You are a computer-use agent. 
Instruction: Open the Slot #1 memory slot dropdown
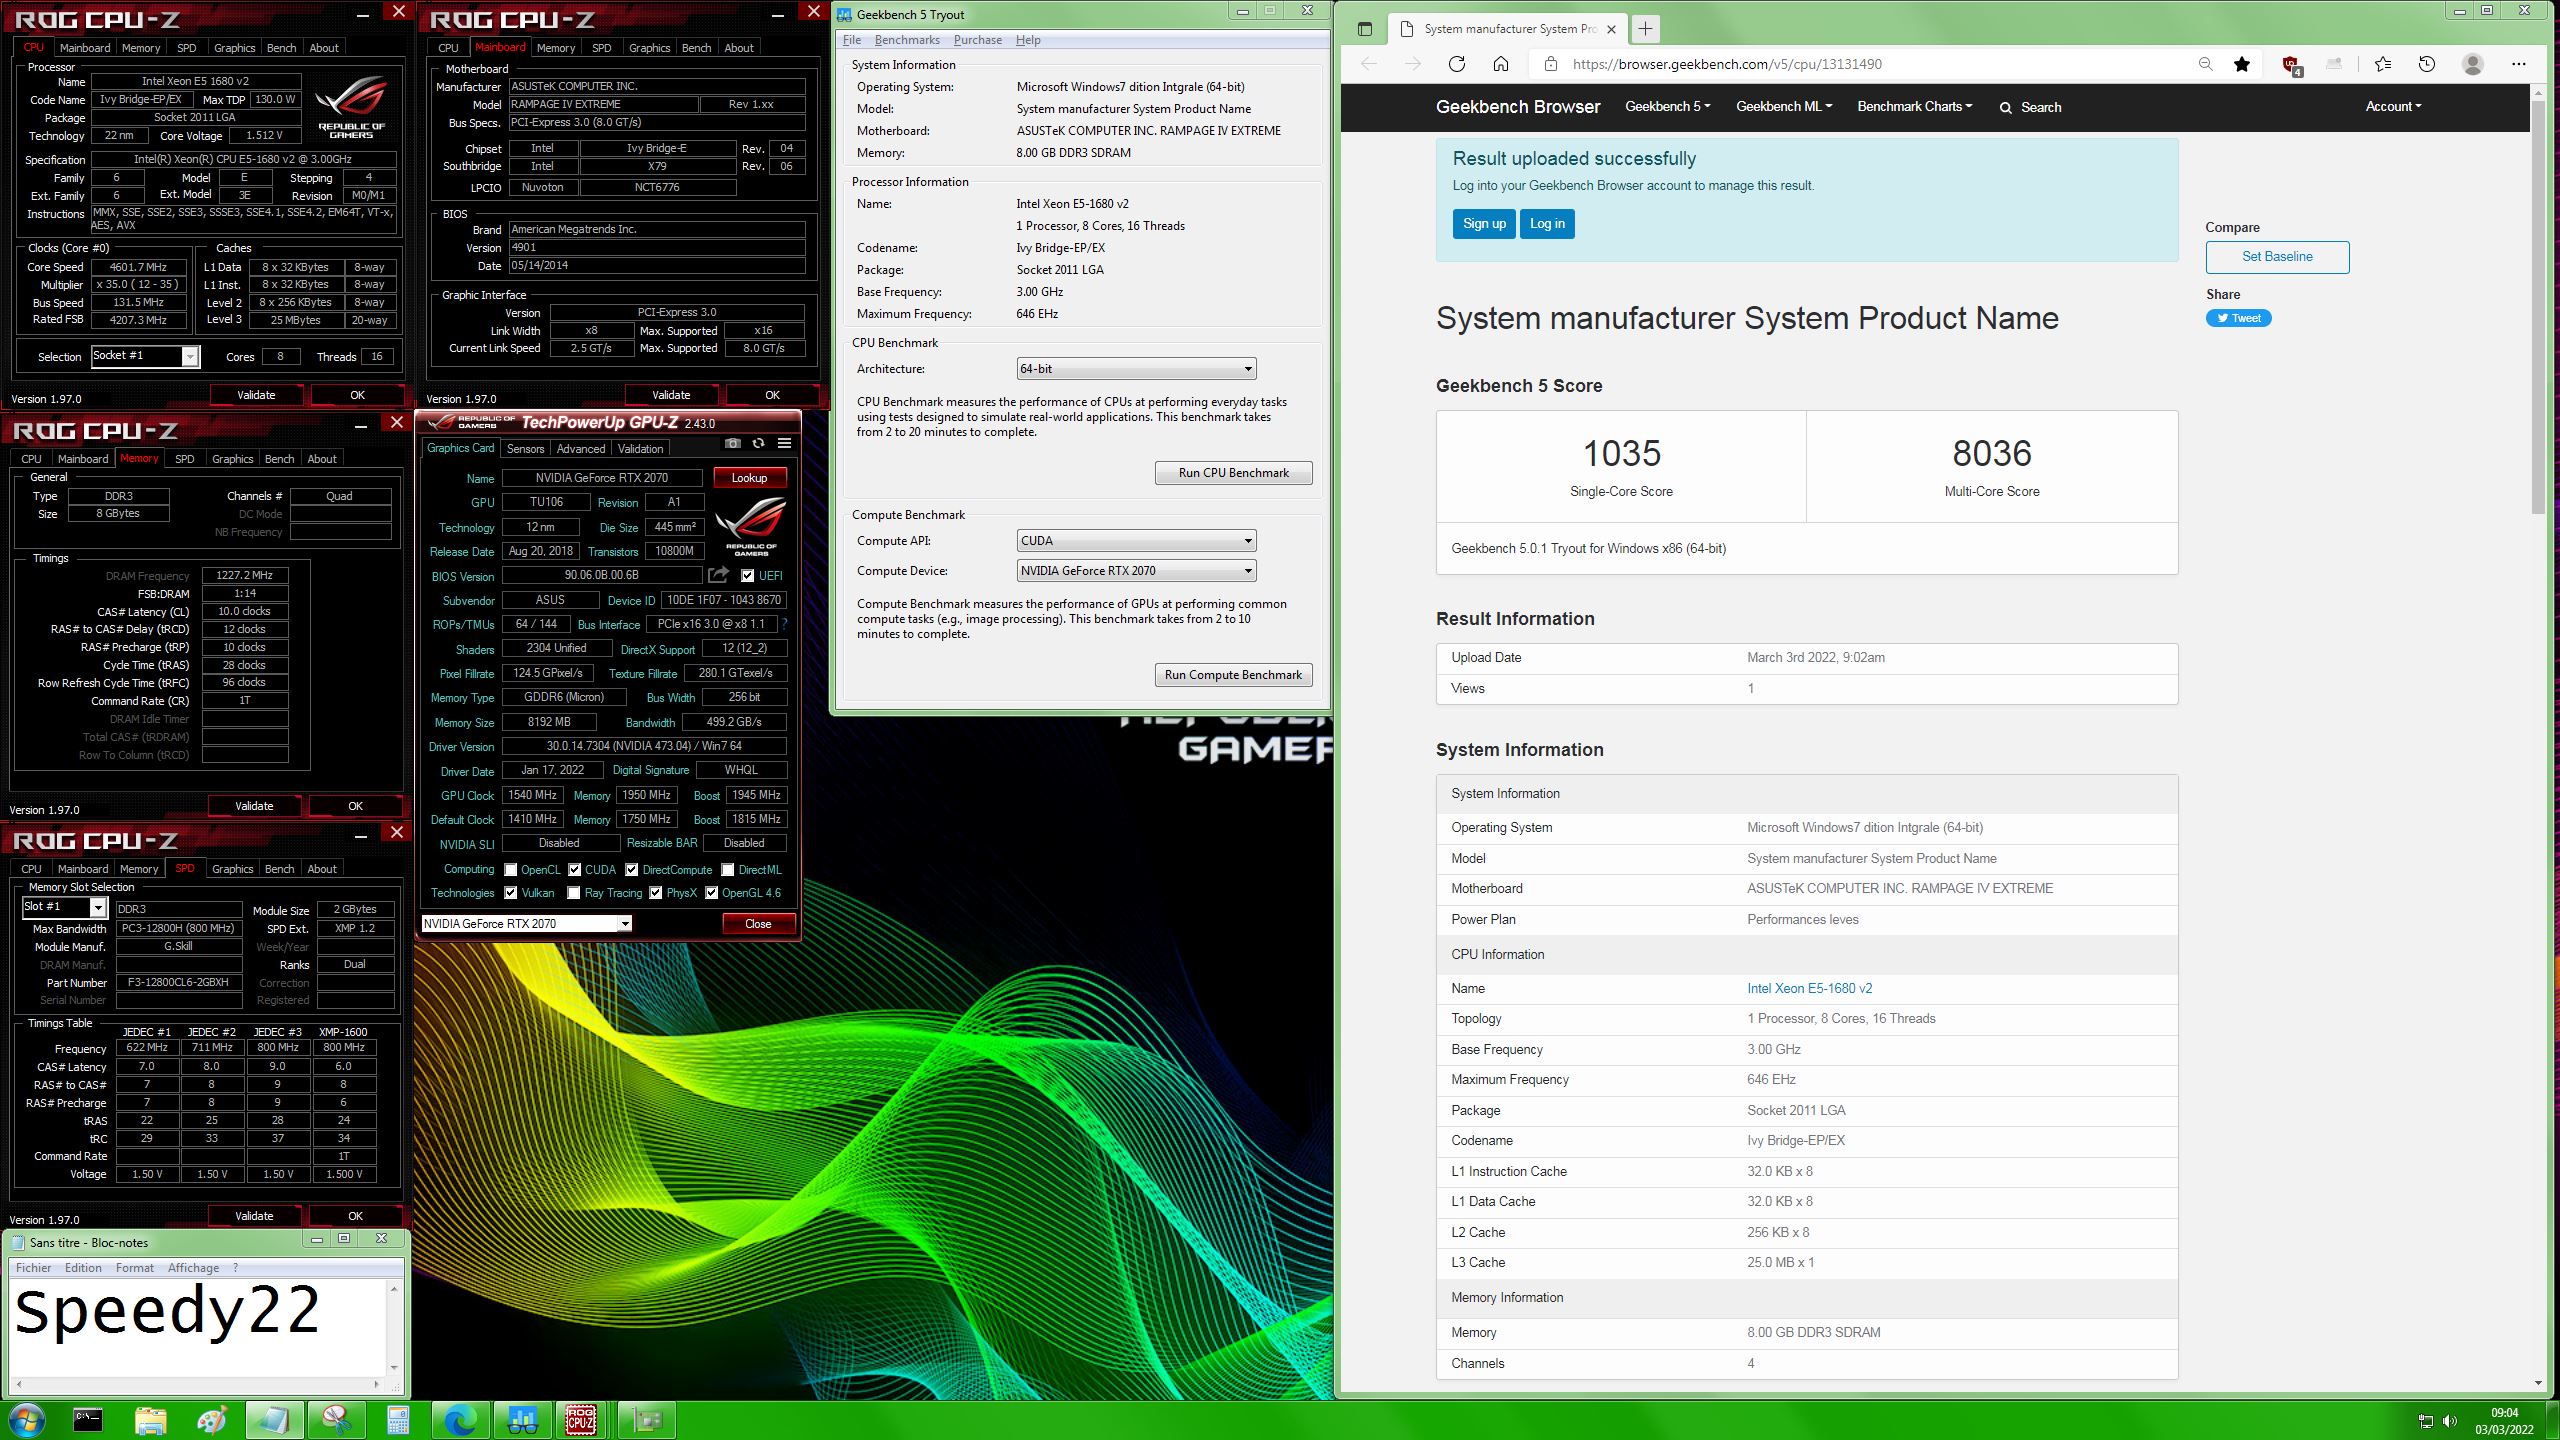(64, 907)
